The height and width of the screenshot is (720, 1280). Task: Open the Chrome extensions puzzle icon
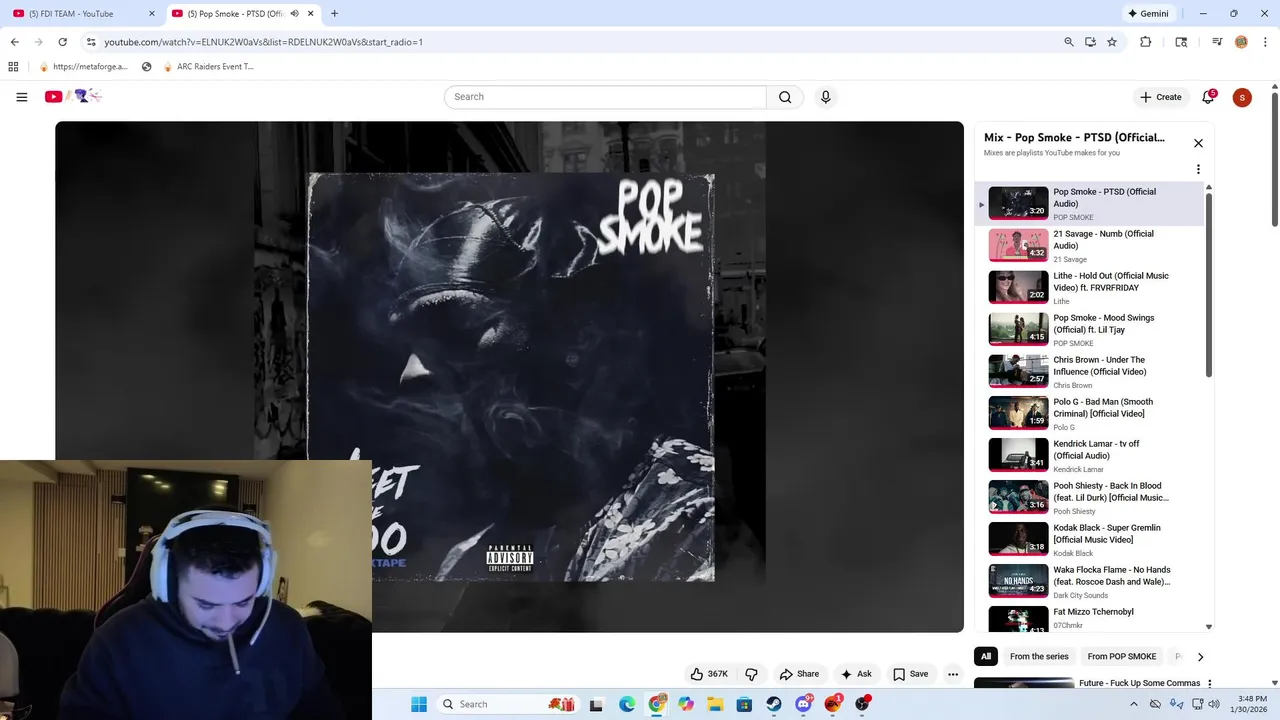[1146, 42]
